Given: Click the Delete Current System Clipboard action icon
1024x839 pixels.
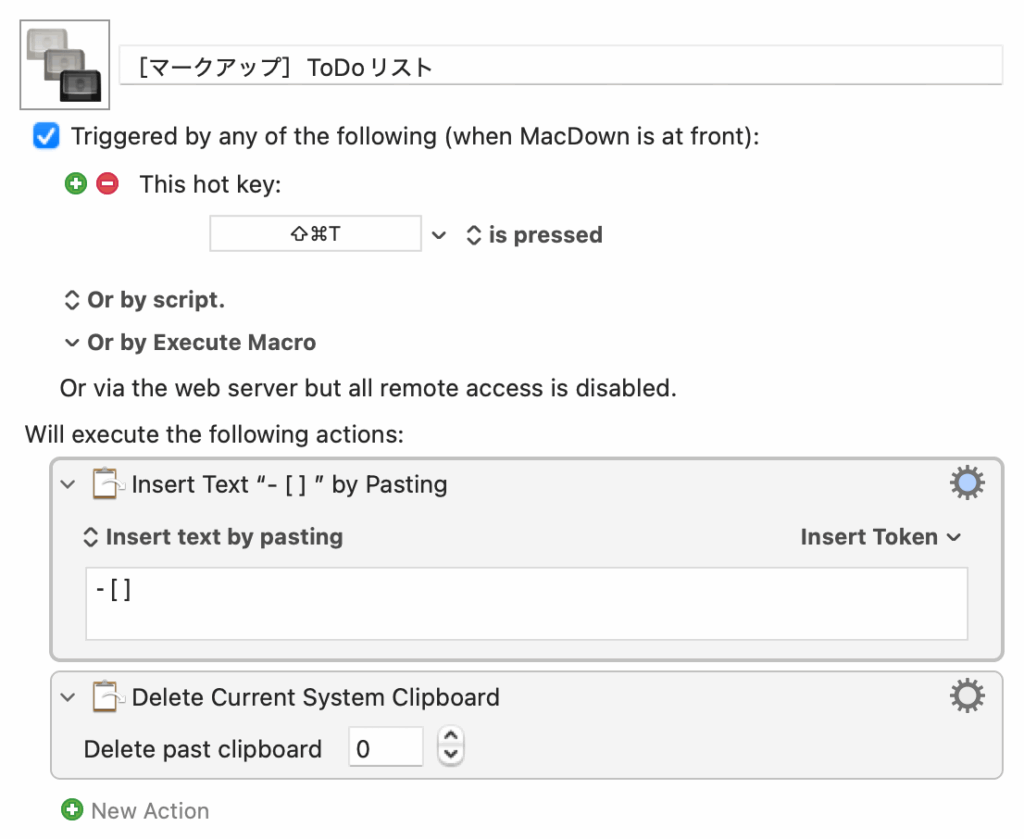Looking at the screenshot, I should pyautogui.click(x=105, y=696).
